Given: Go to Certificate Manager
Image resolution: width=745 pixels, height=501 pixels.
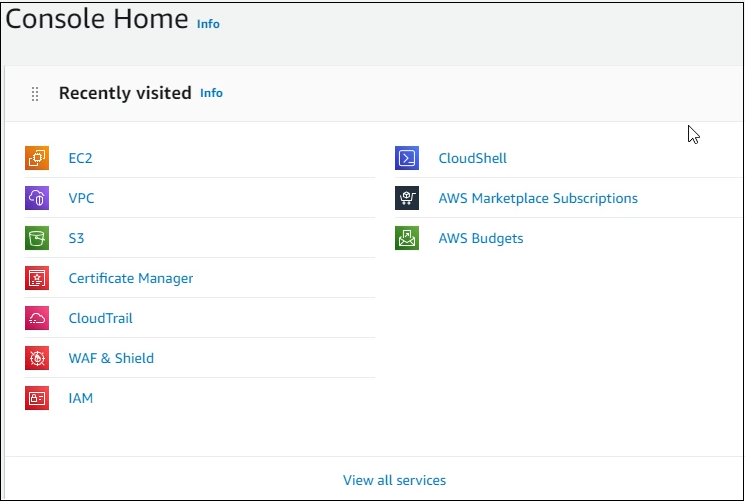Looking at the screenshot, I should [x=131, y=278].
